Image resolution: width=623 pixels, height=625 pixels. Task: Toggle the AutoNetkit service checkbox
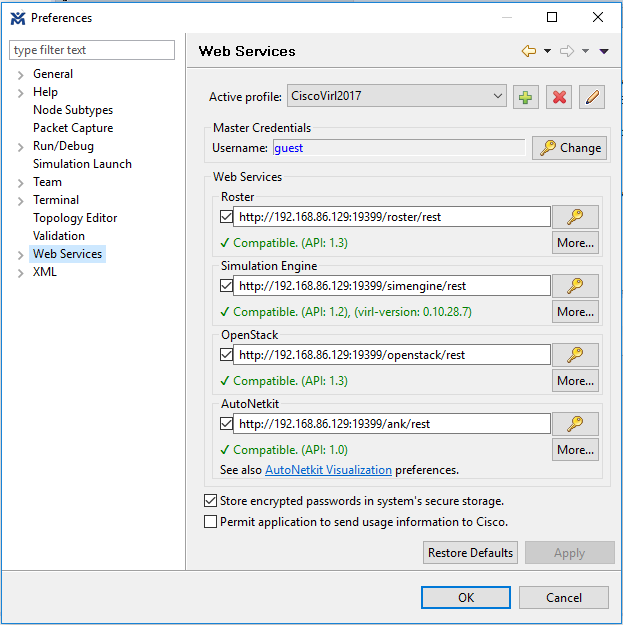click(x=226, y=424)
